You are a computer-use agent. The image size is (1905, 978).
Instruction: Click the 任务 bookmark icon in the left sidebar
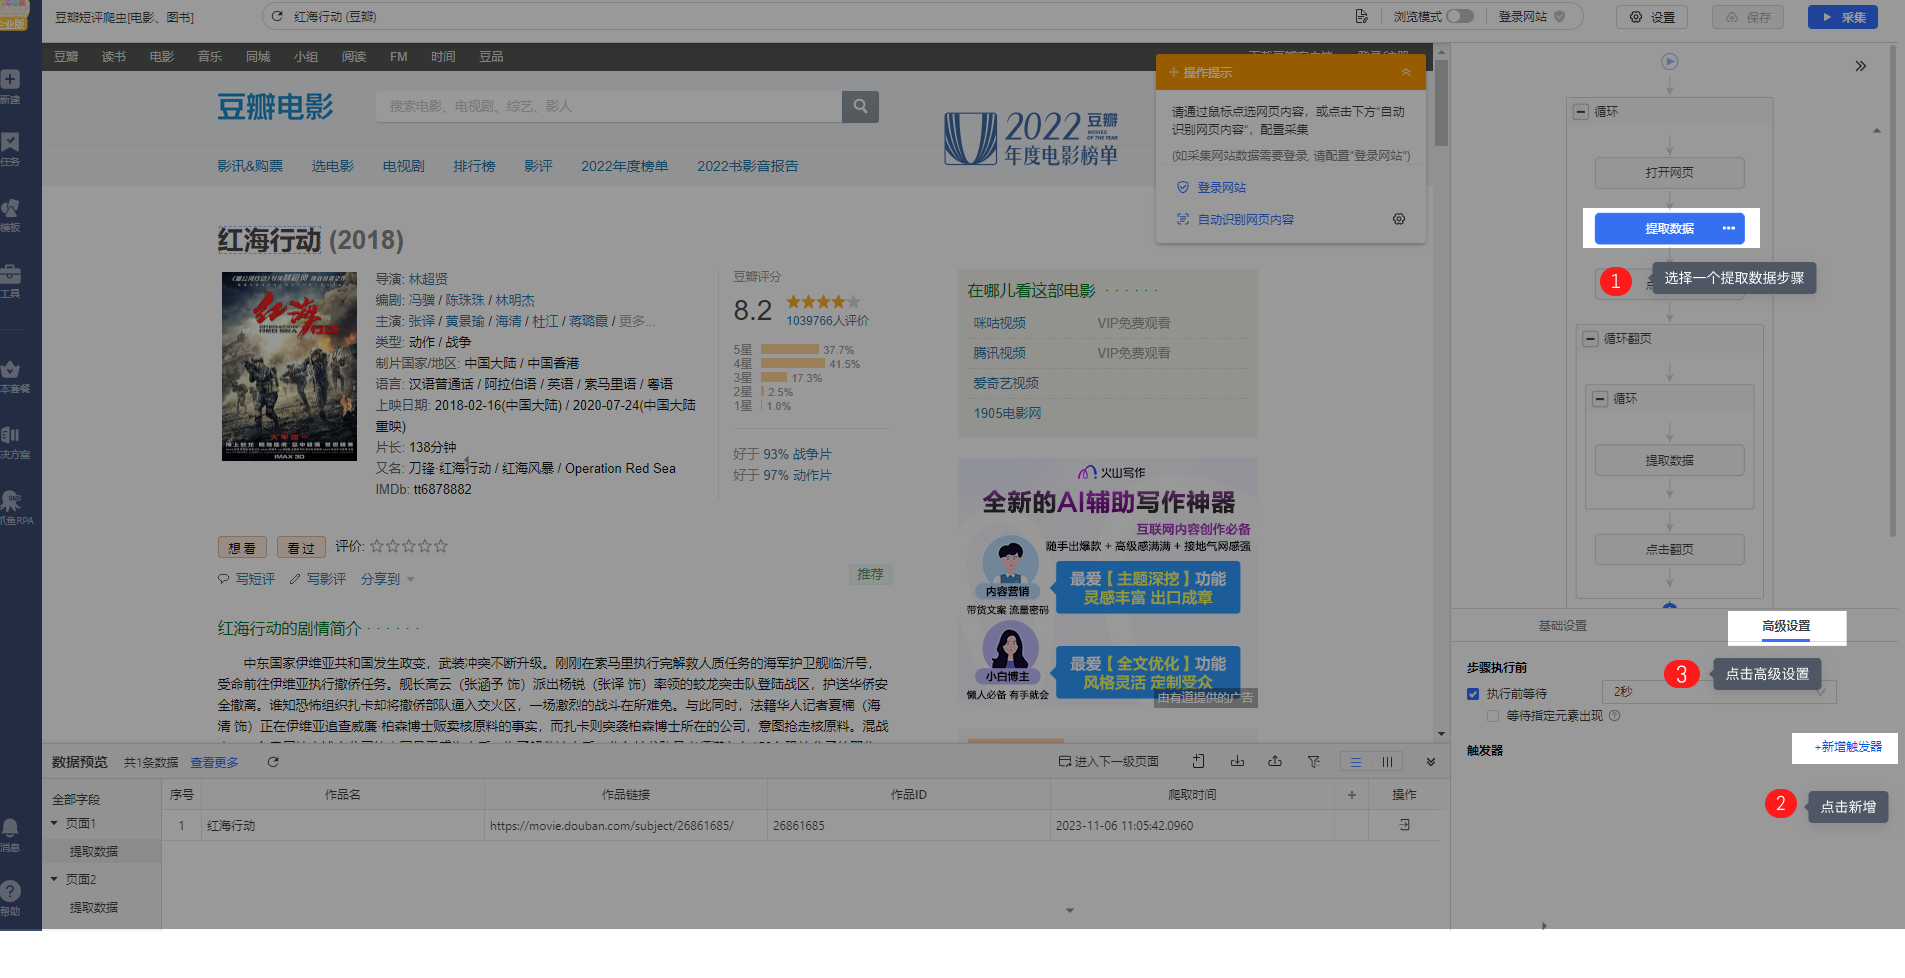tap(10, 142)
